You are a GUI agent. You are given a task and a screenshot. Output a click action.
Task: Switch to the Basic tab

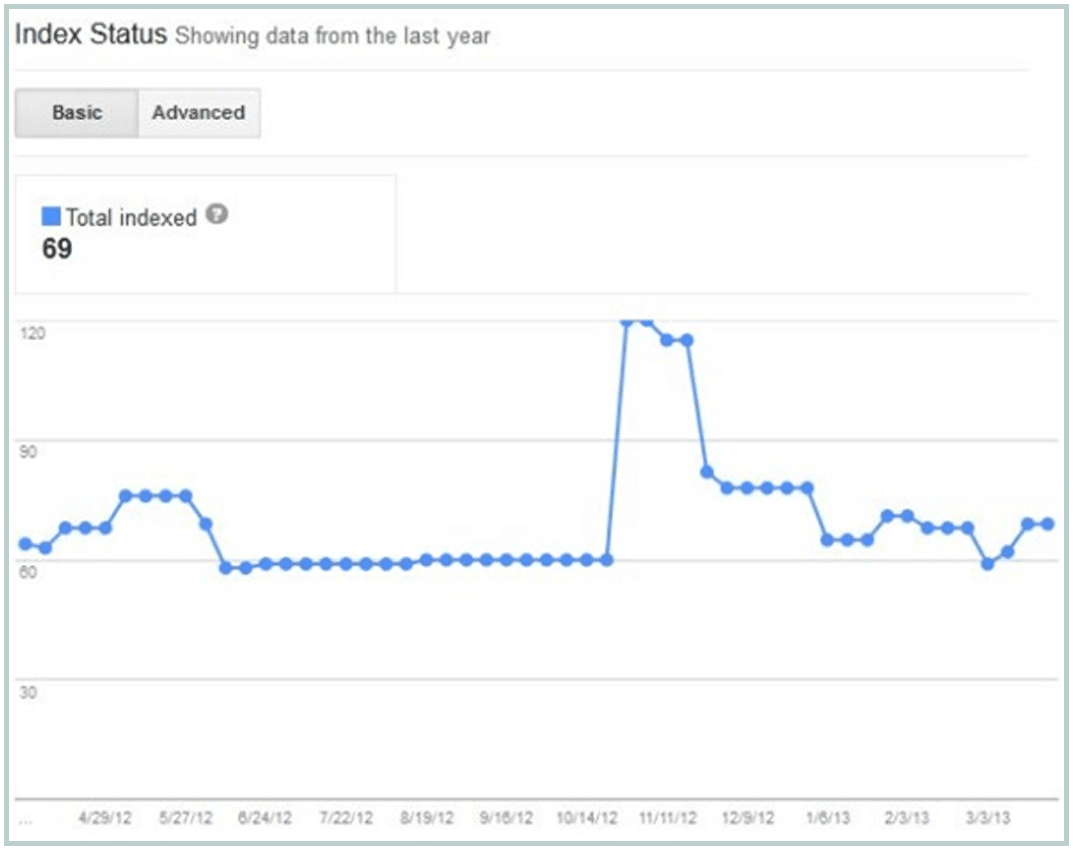[76, 113]
